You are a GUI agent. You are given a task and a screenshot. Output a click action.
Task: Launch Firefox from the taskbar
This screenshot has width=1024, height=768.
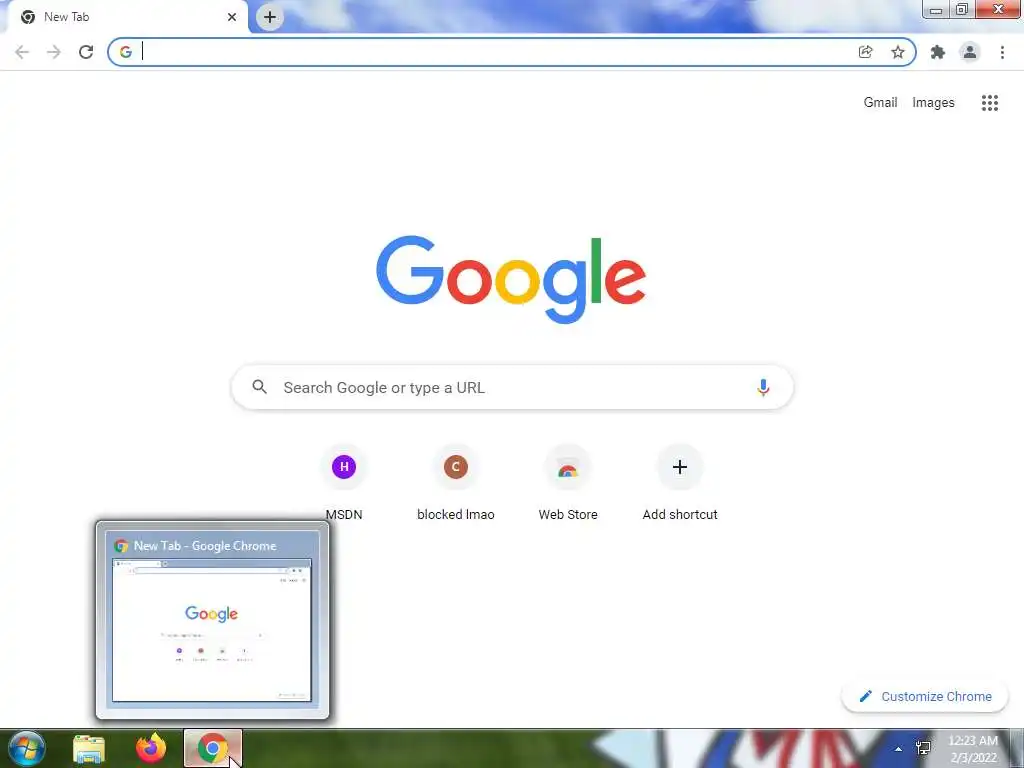point(151,748)
